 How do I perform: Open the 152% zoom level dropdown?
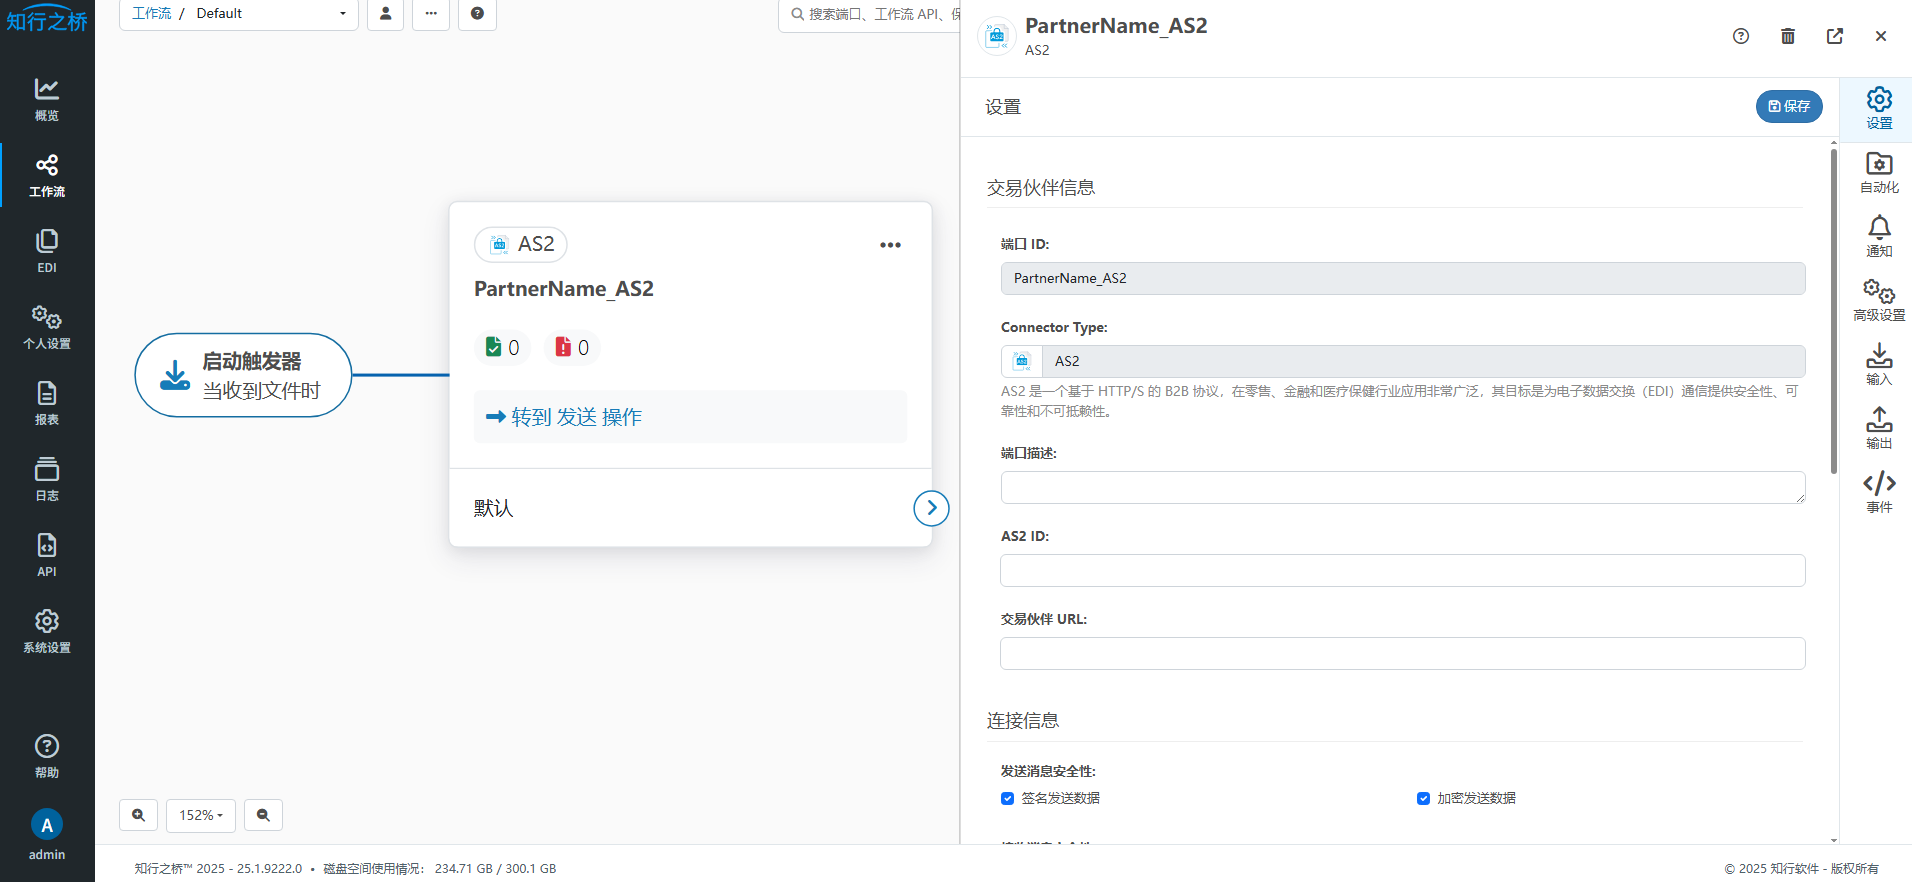click(x=201, y=815)
